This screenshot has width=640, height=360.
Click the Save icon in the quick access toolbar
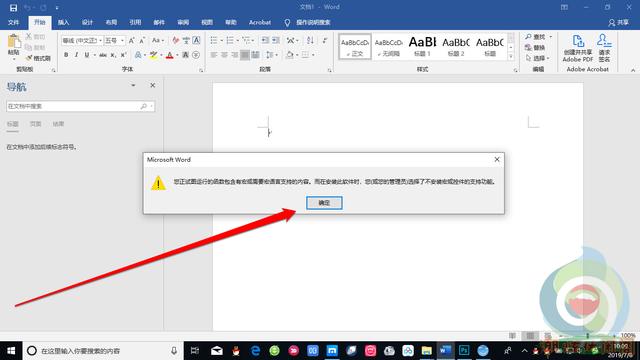click(13, 7)
